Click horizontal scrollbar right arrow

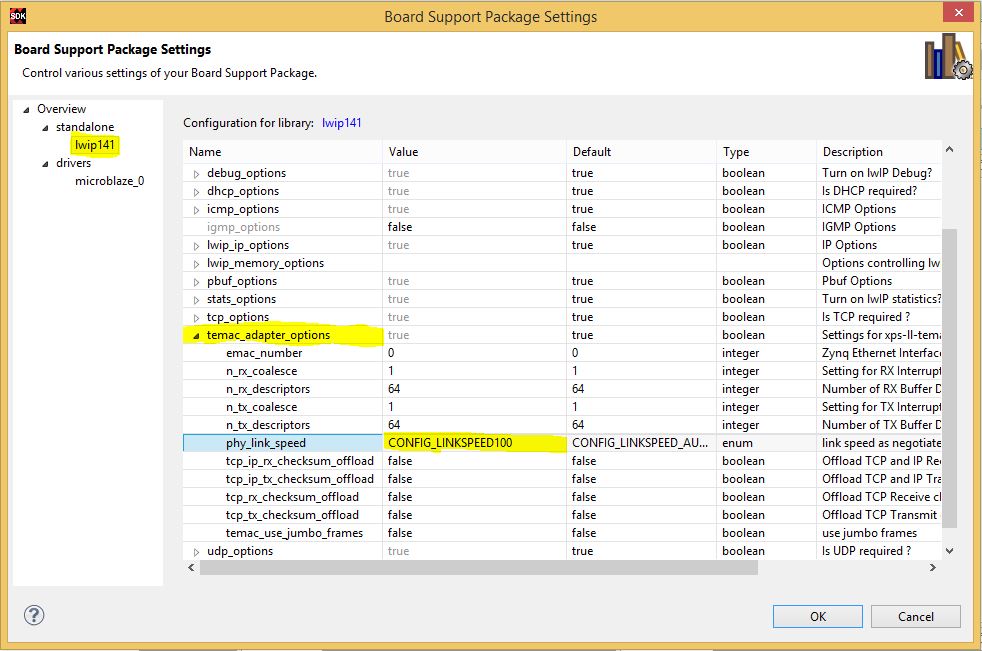[x=933, y=568]
